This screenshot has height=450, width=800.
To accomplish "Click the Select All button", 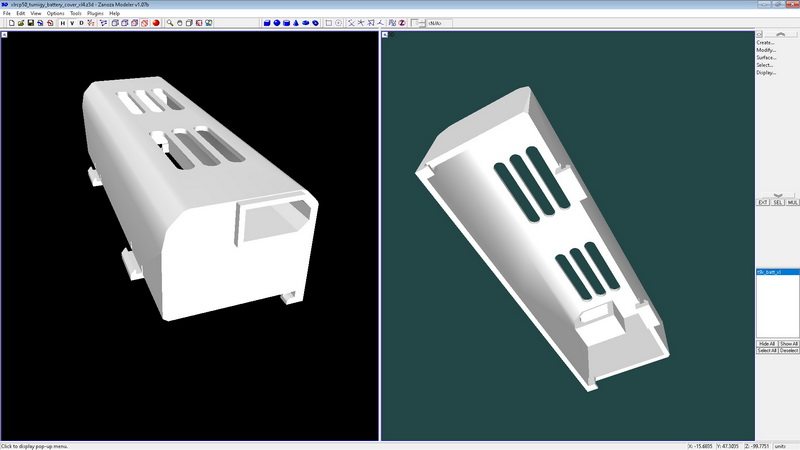I will pyautogui.click(x=767, y=350).
